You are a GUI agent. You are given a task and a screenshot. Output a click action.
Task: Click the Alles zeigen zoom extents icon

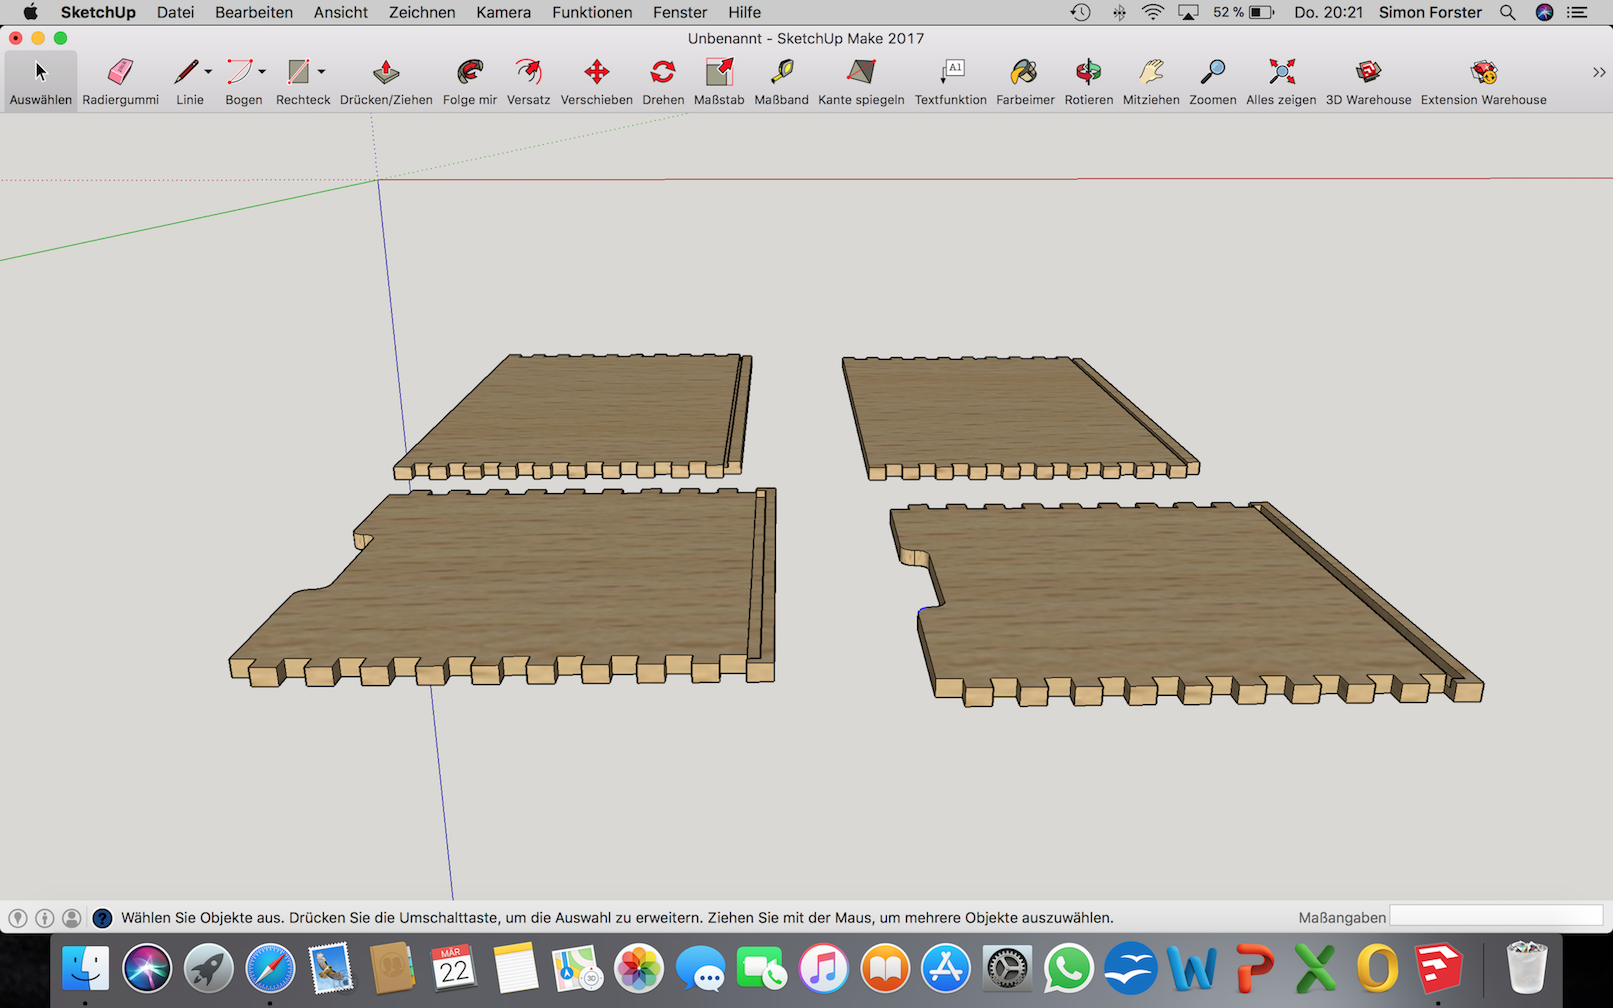(1281, 72)
